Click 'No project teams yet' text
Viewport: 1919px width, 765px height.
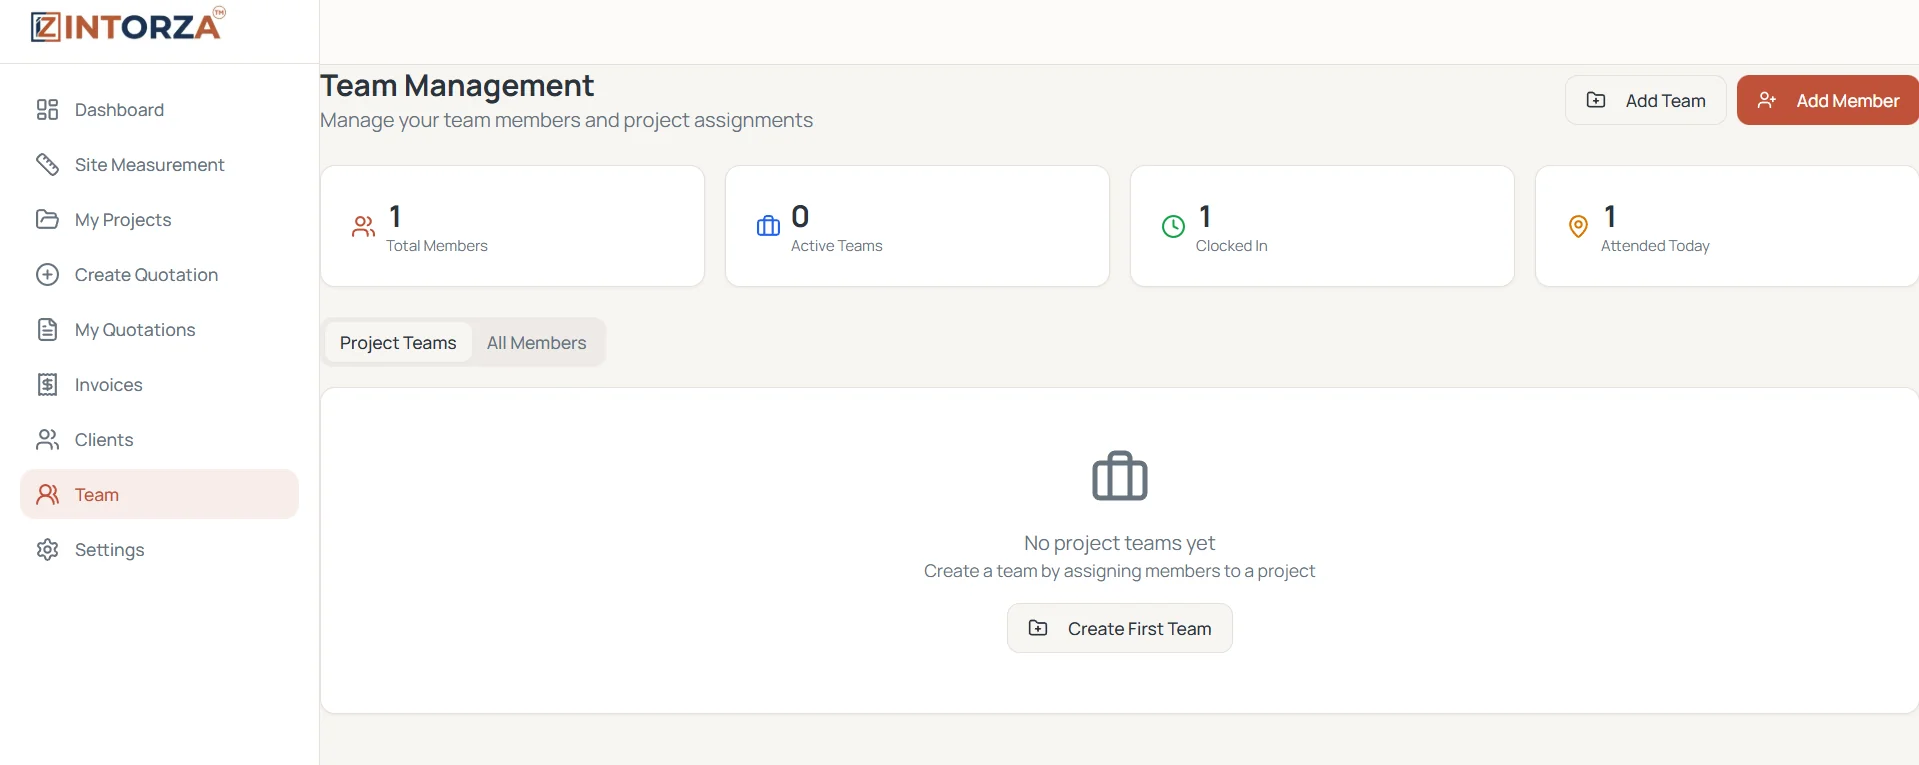click(x=1120, y=543)
